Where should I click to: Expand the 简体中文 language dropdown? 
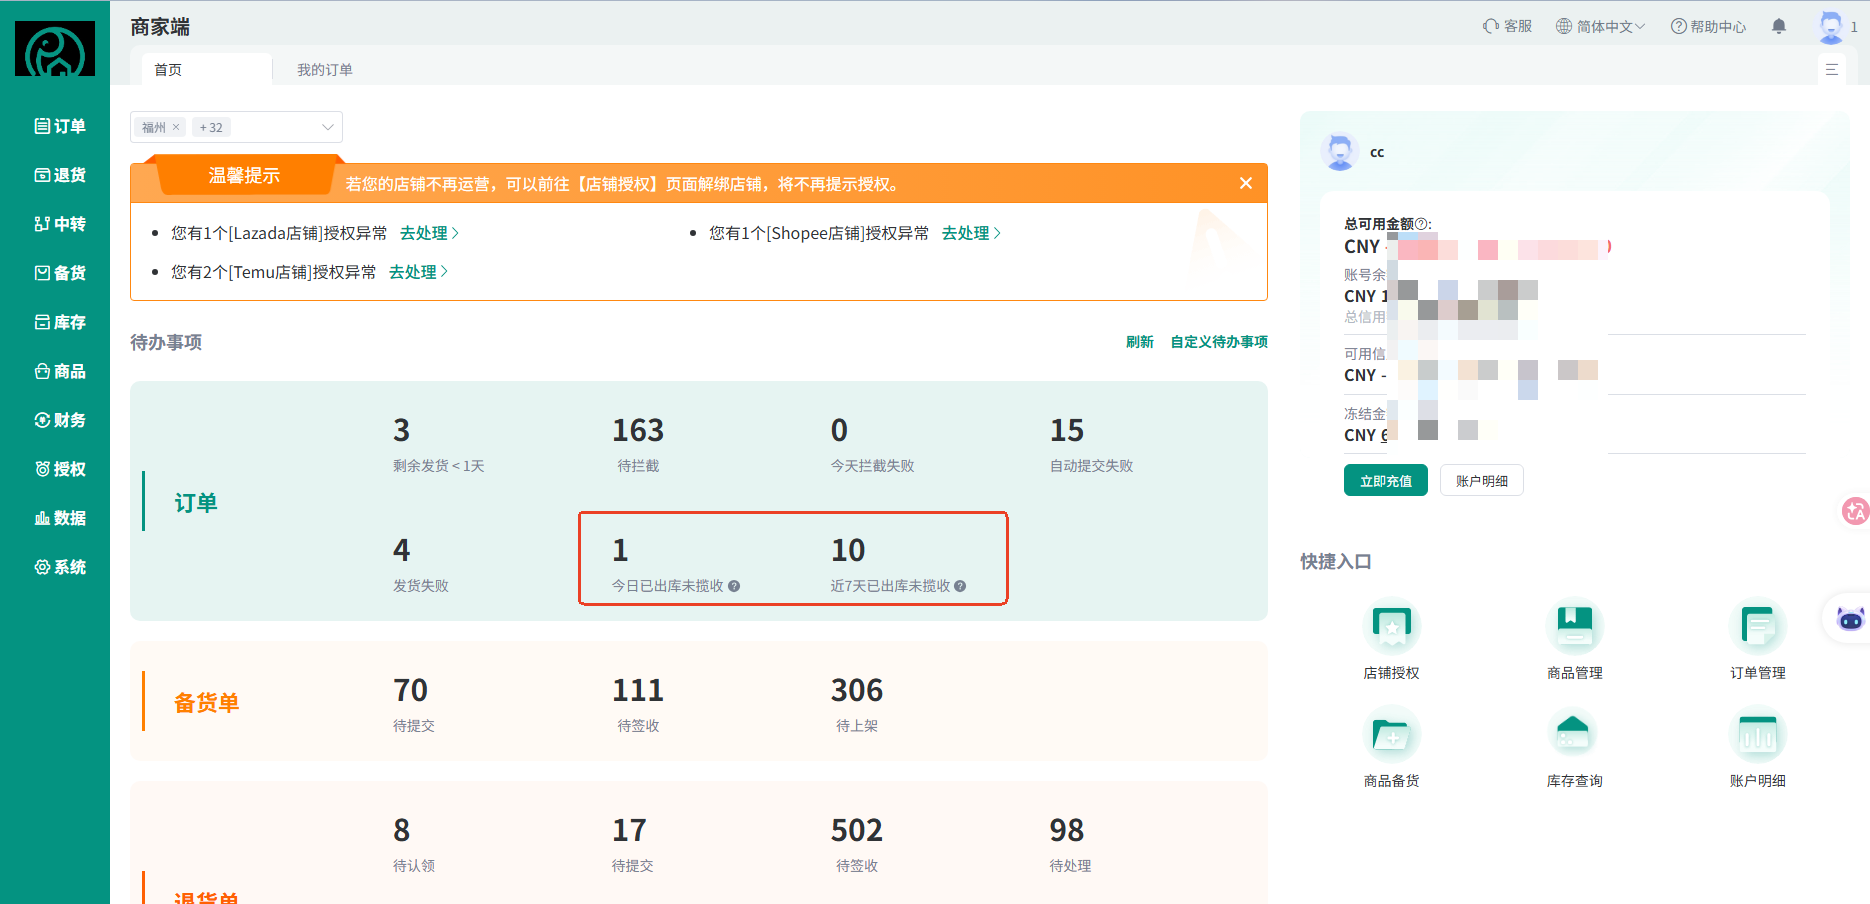(x=1600, y=26)
